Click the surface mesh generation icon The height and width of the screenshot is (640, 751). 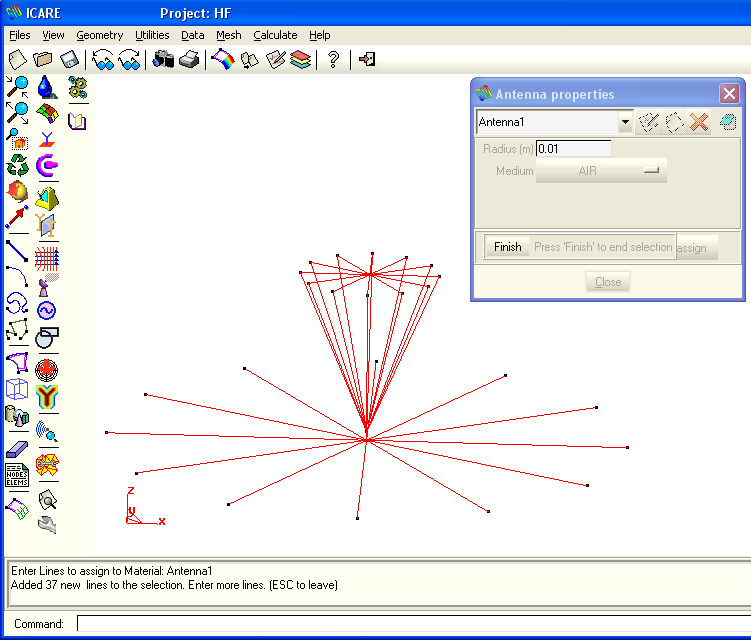click(17, 509)
